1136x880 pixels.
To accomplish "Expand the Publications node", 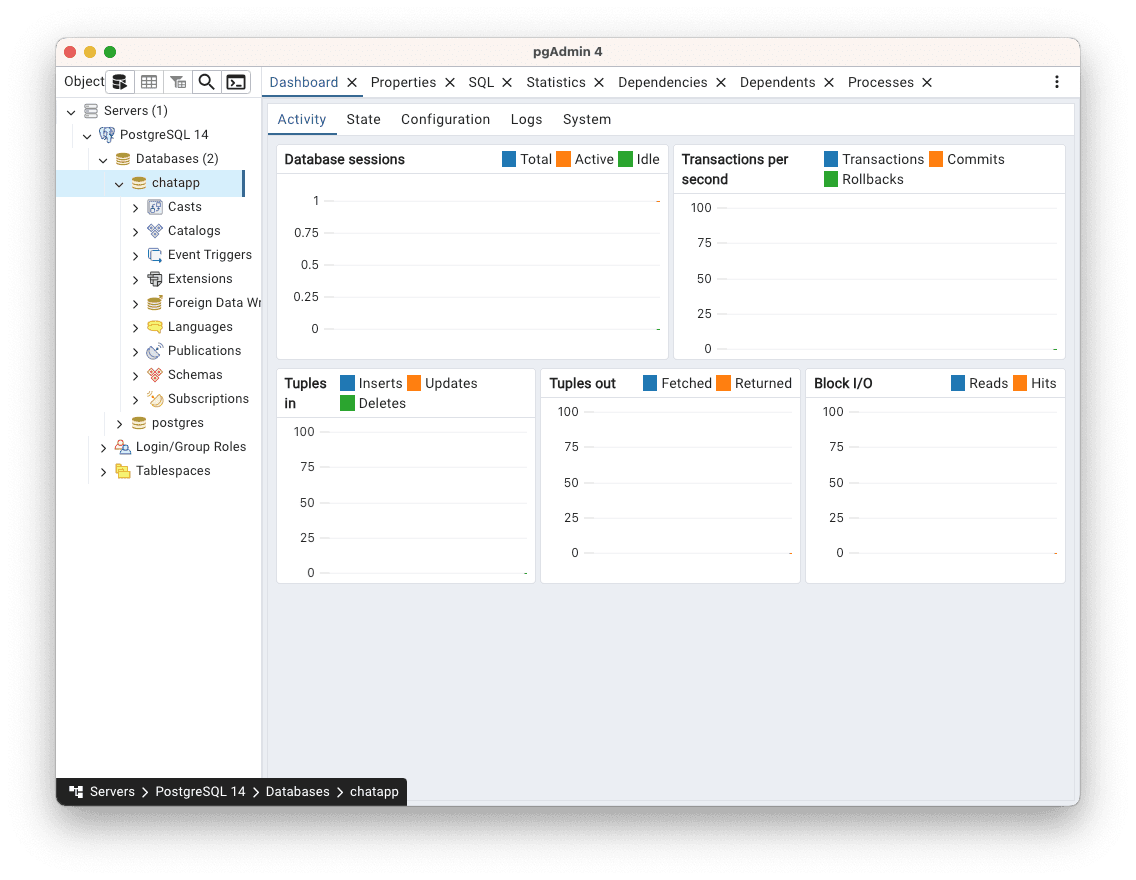I will 135,351.
